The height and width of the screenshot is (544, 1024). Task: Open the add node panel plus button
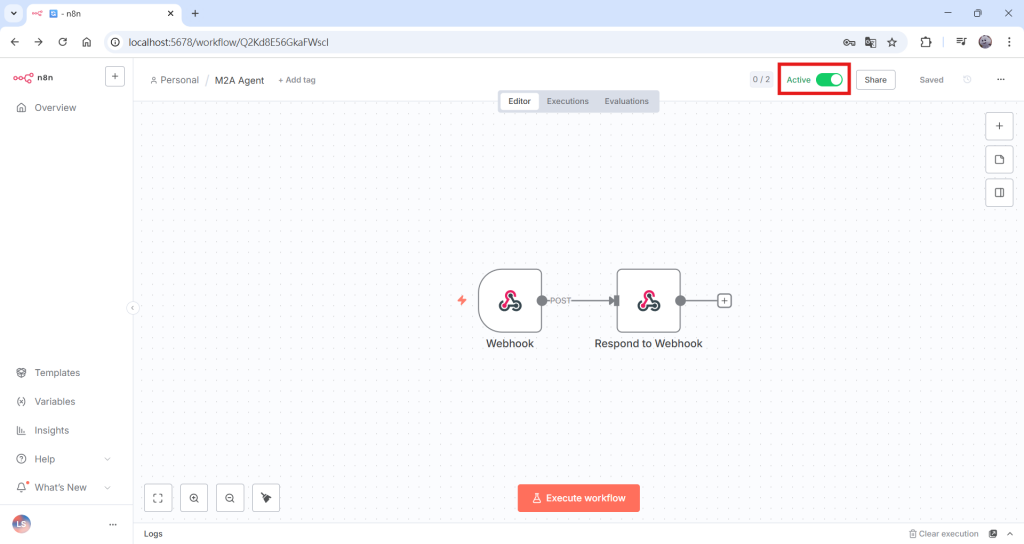click(999, 126)
